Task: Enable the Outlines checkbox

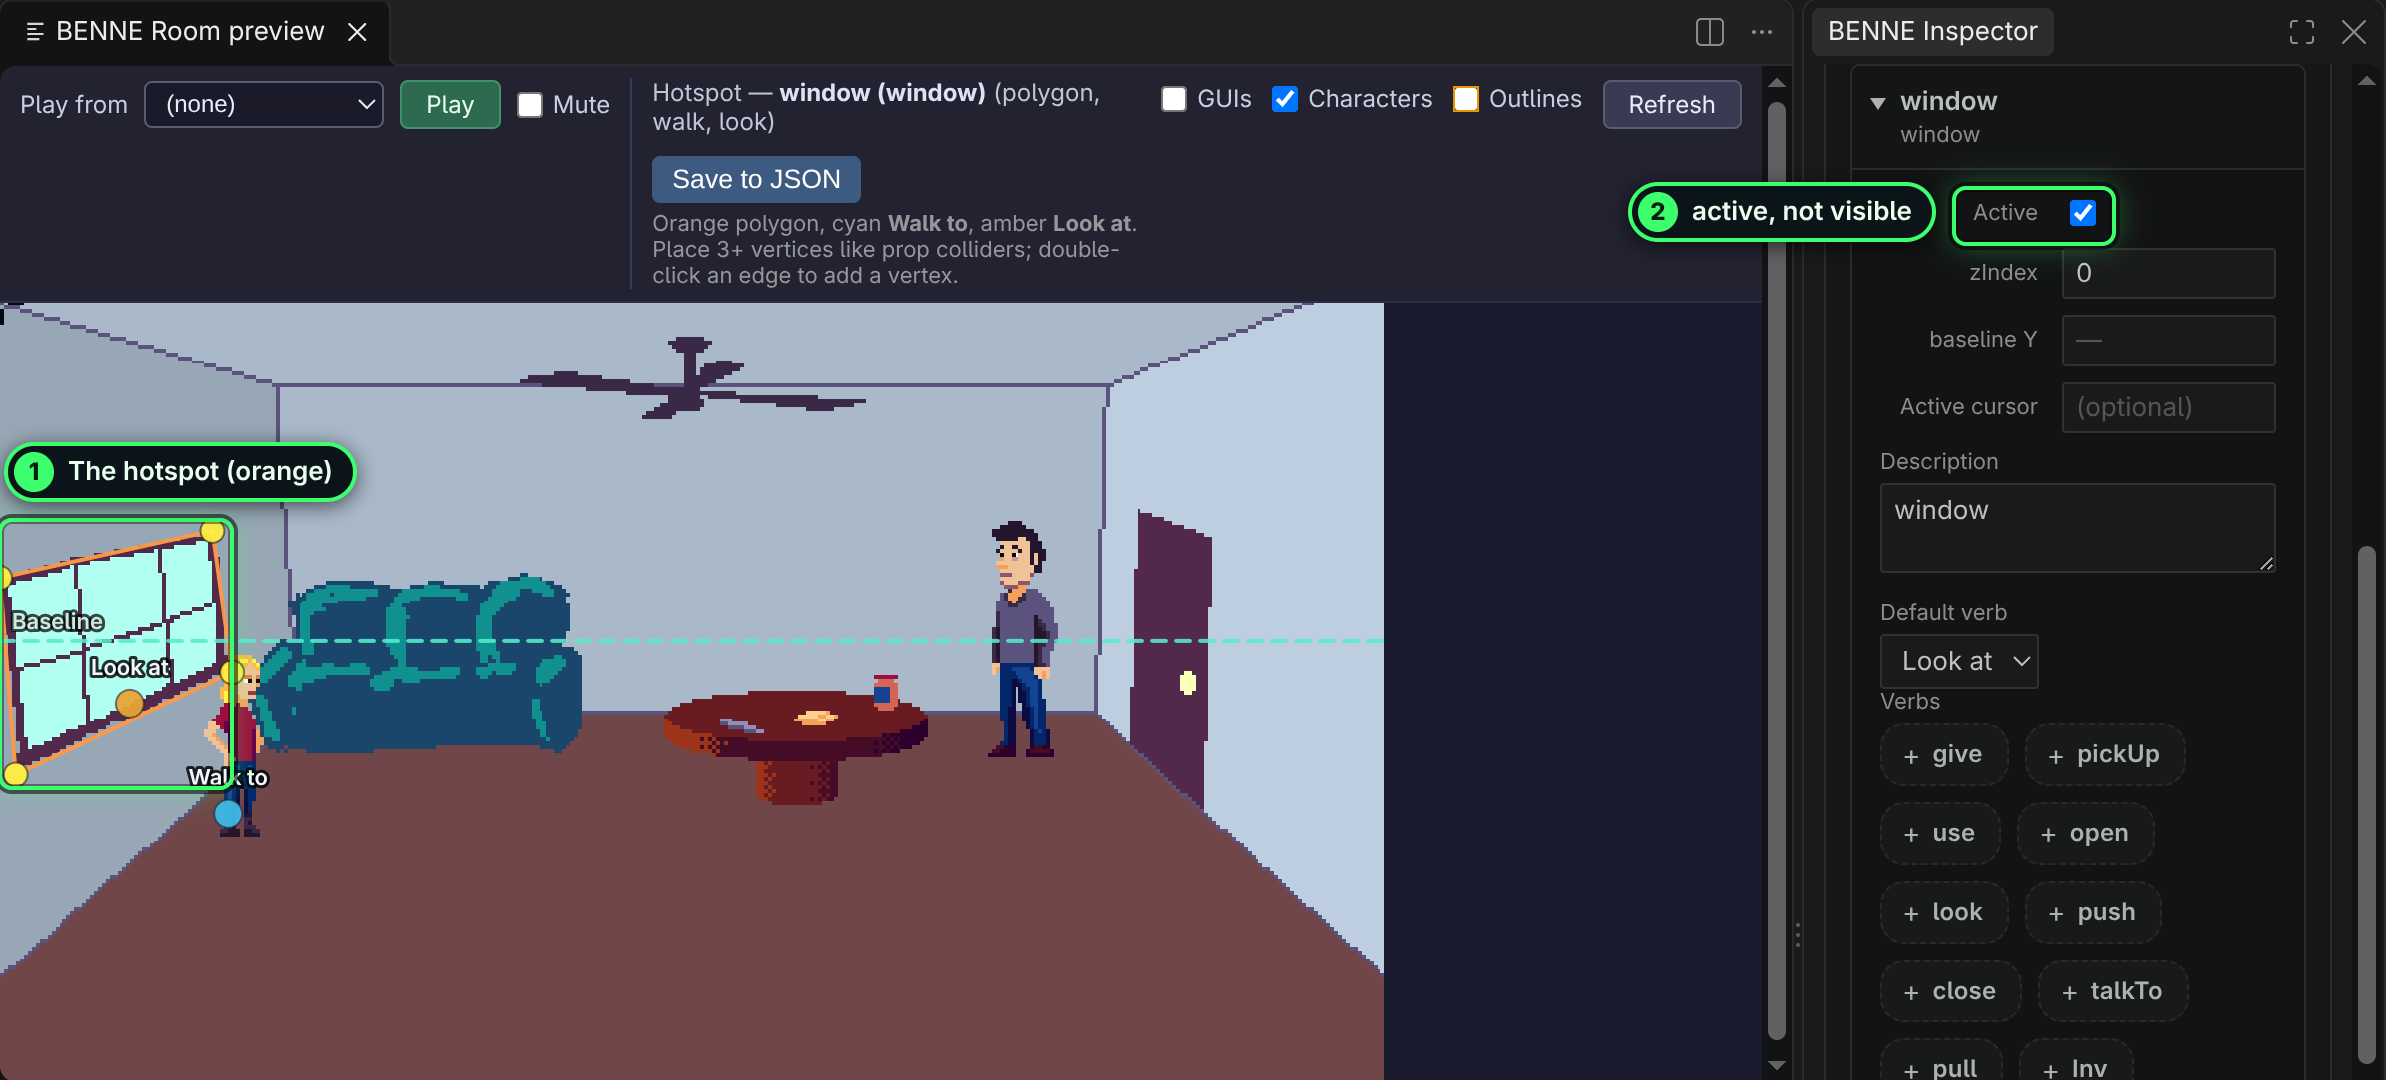Action: [x=1466, y=99]
